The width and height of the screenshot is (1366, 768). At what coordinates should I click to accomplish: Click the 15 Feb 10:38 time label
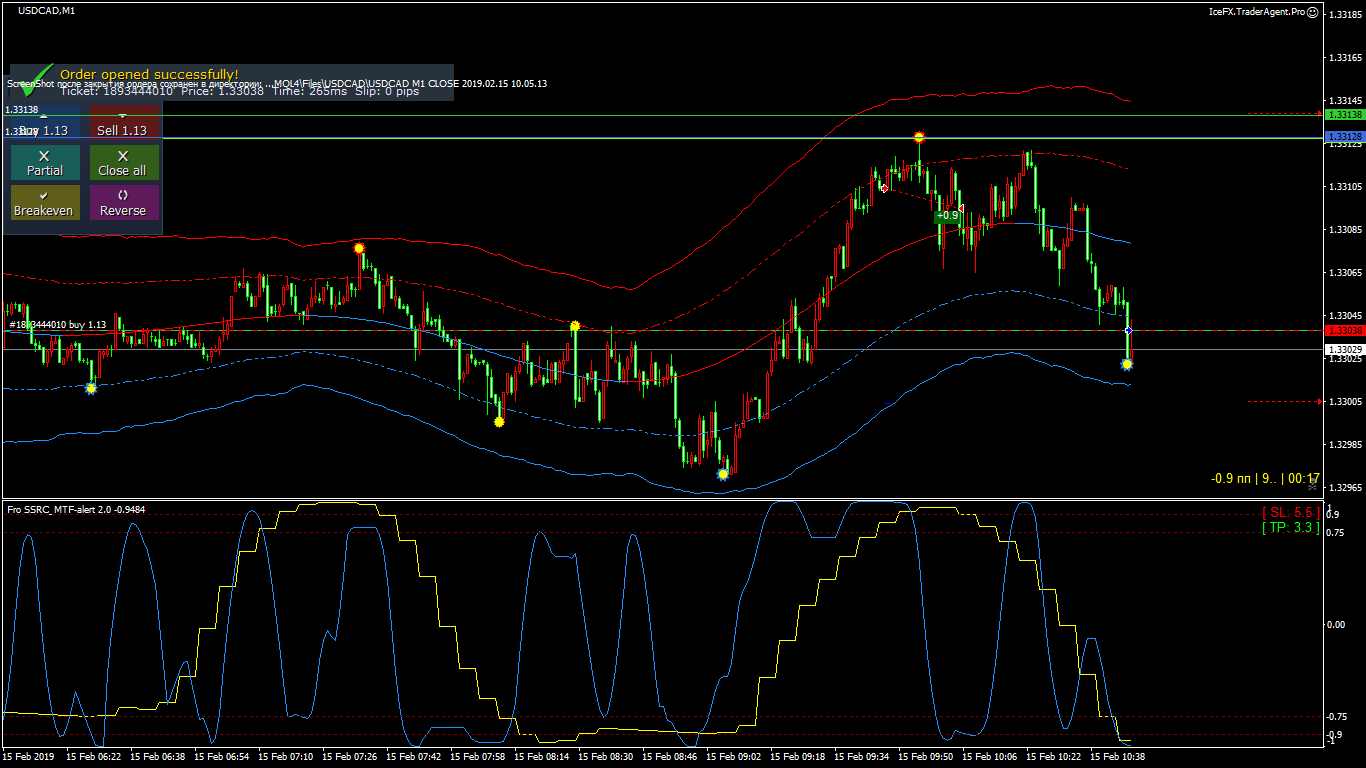pos(1118,757)
